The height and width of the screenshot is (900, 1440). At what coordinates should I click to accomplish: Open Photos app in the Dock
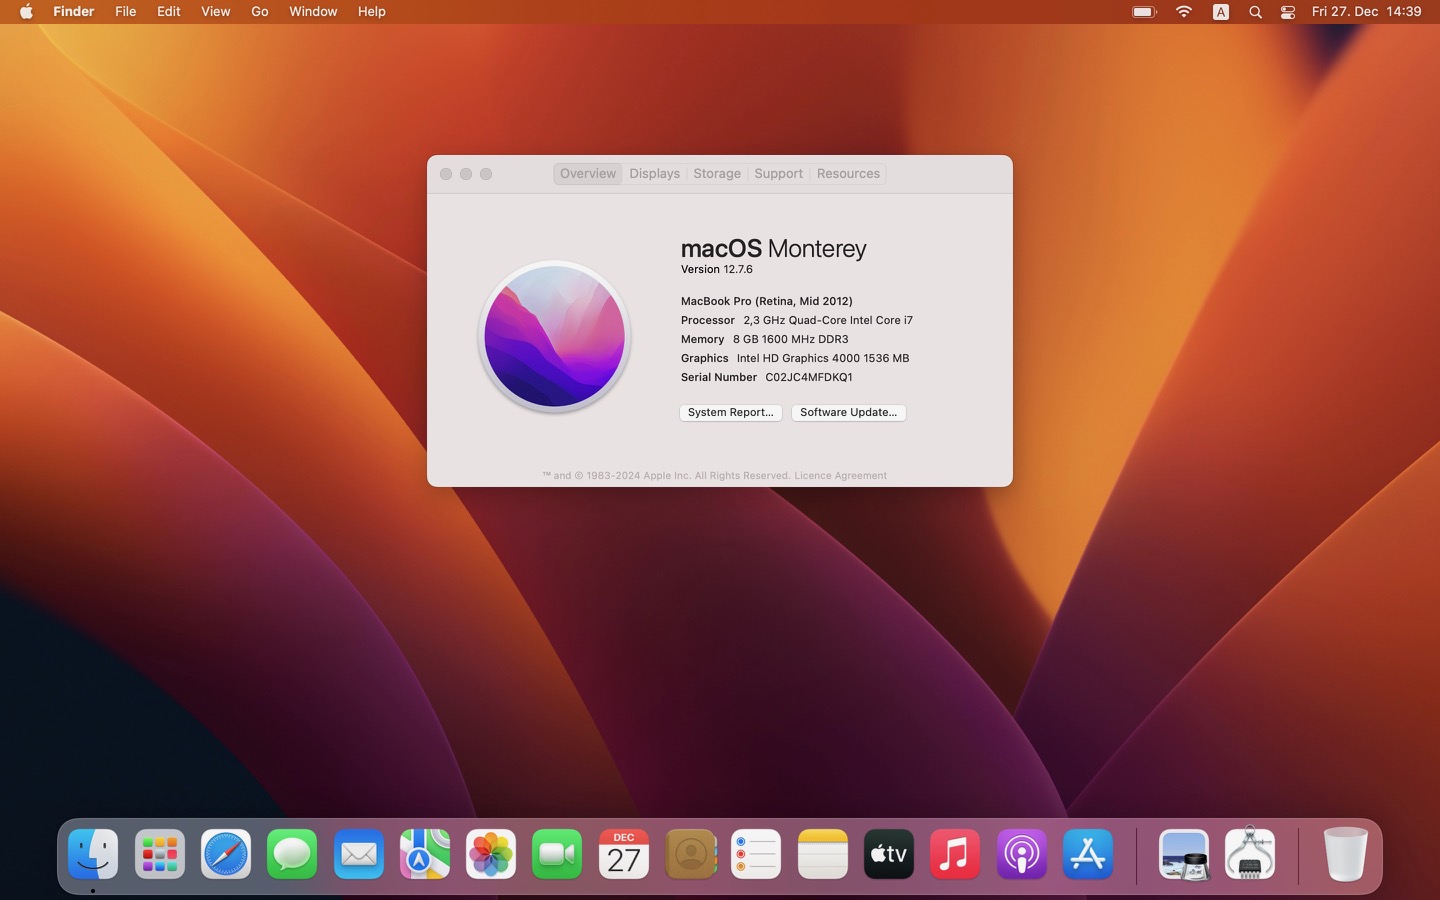(x=491, y=854)
